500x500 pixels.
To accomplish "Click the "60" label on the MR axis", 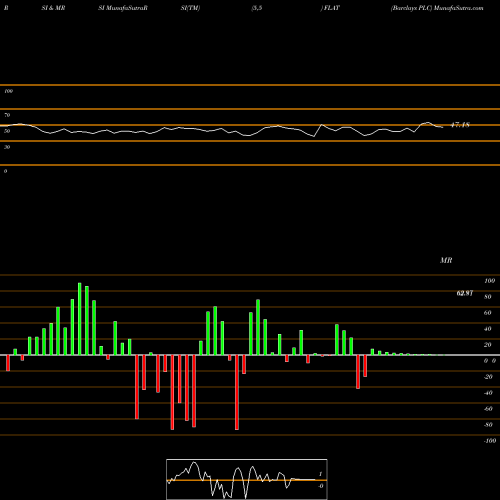I will 488,313.
